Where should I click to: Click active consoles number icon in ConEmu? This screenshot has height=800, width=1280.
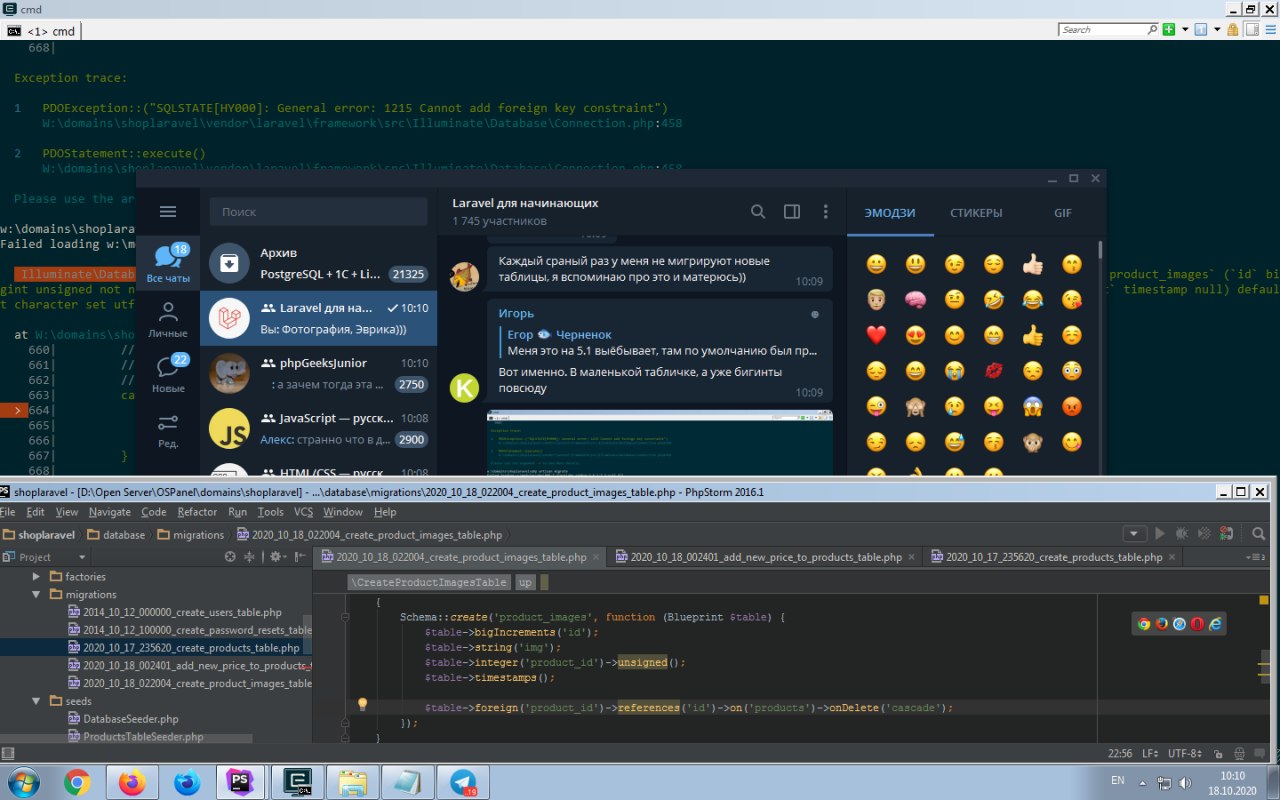(x=1200, y=30)
